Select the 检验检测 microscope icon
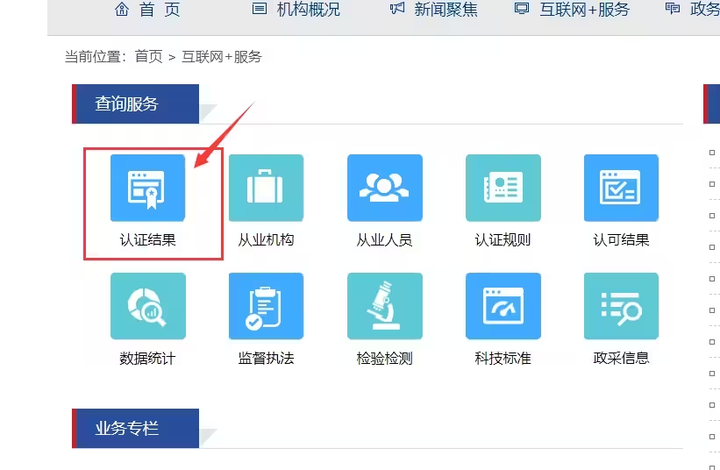Viewport: 720px width, 470px height. (x=384, y=306)
